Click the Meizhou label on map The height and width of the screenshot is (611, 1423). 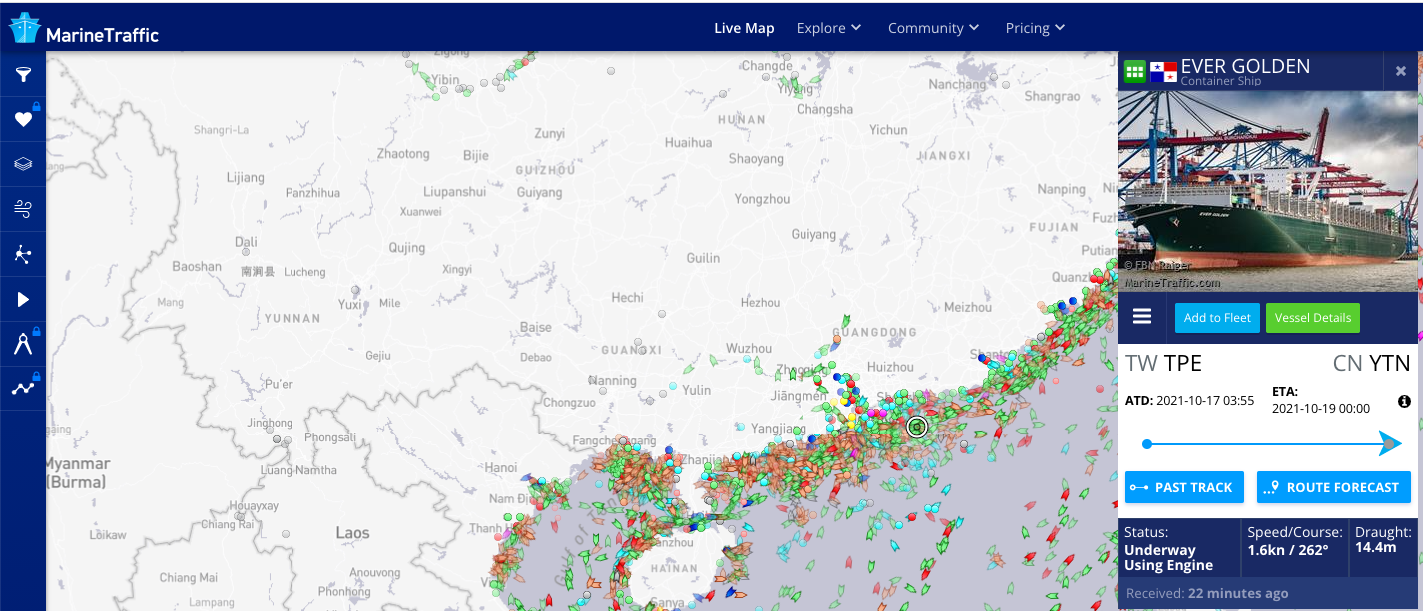click(x=968, y=307)
